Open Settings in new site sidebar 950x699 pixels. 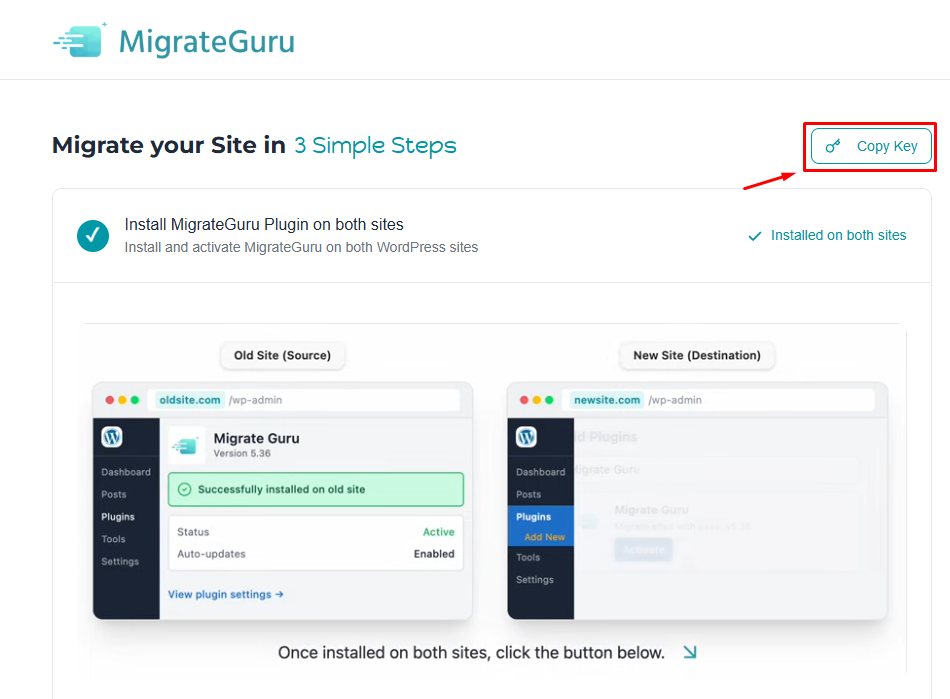point(535,580)
